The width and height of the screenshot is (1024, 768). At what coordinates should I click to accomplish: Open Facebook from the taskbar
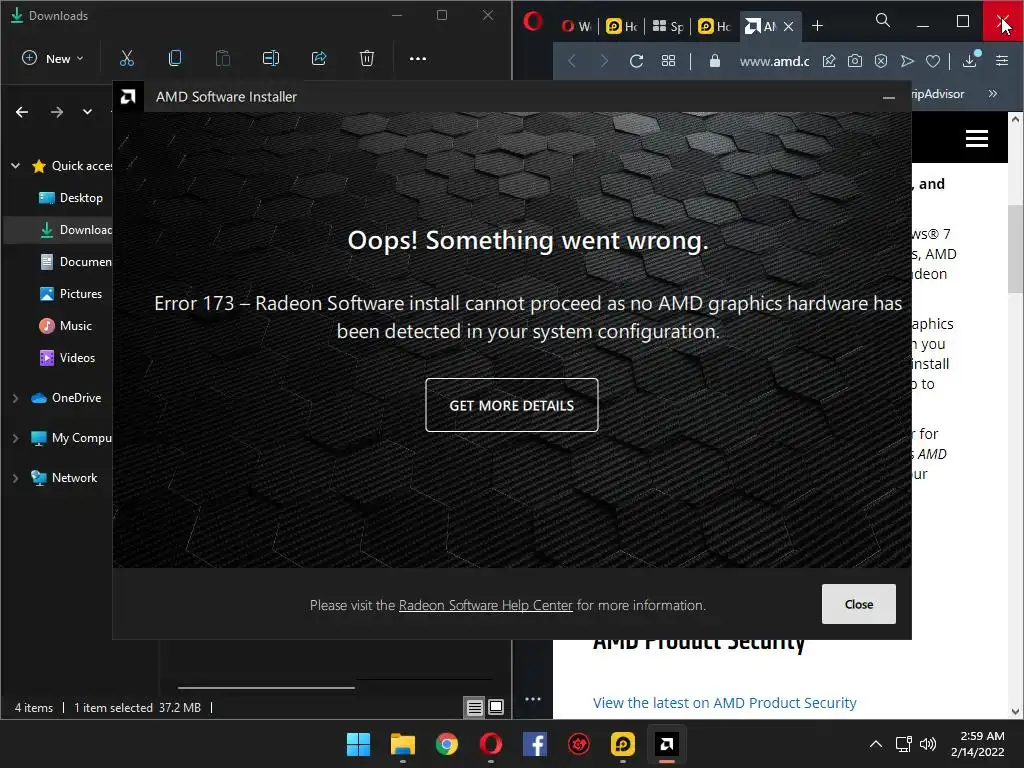point(535,744)
